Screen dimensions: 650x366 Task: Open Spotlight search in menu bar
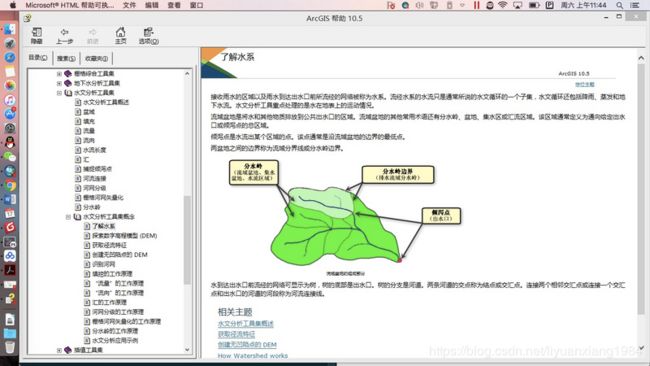[619, 5]
